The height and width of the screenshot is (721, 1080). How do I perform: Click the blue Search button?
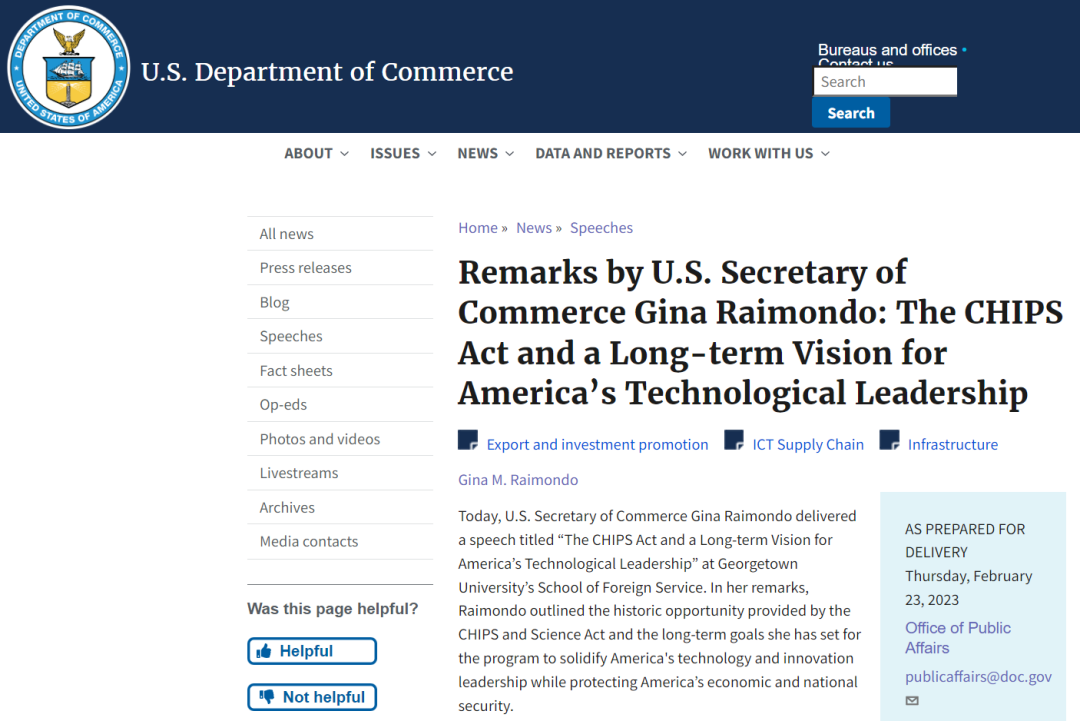[851, 113]
